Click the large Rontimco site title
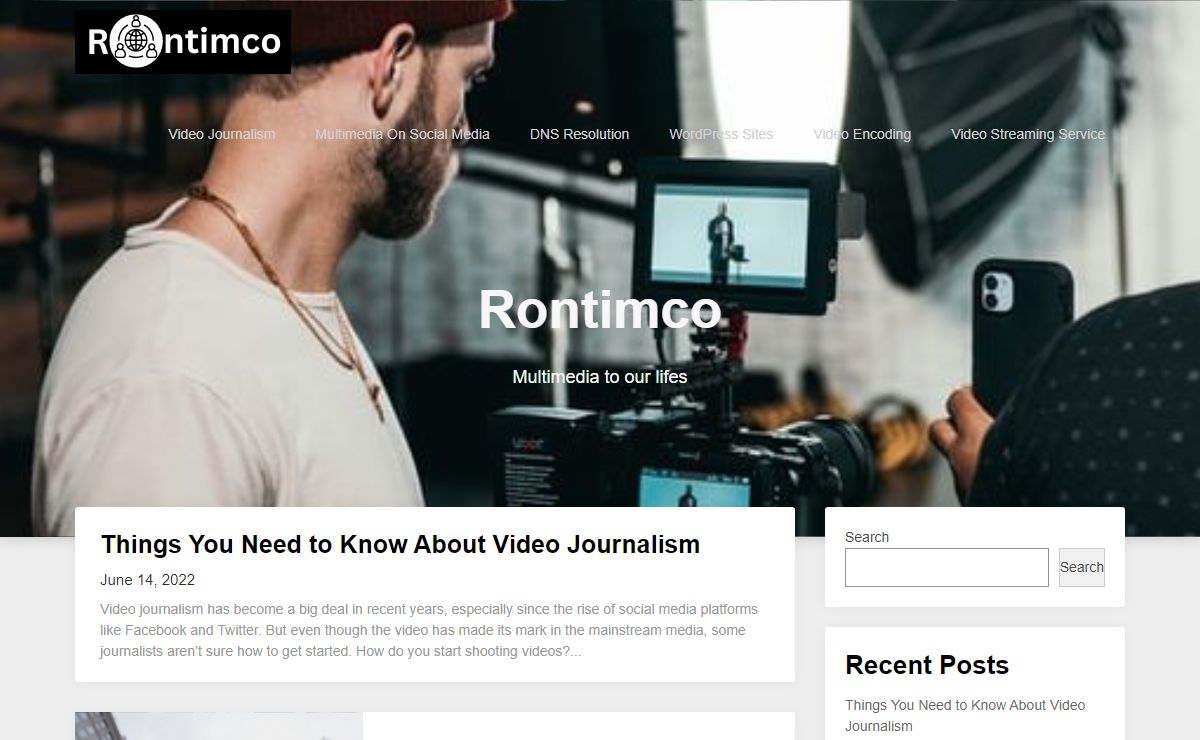 (x=600, y=309)
